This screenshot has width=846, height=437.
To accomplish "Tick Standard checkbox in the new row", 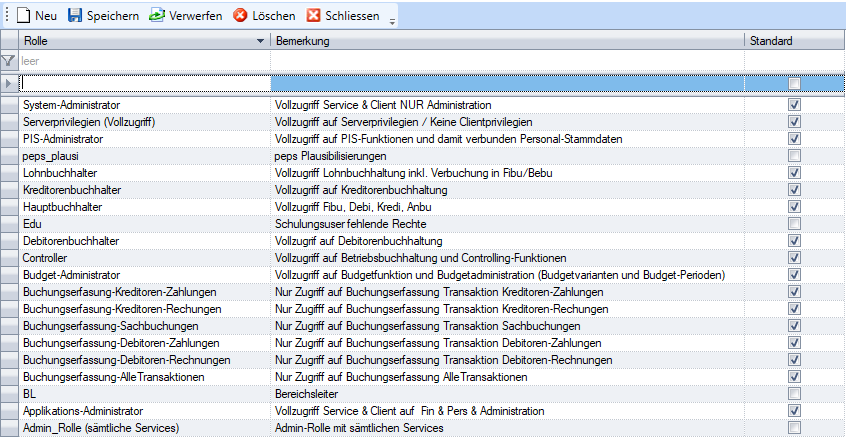I will point(794,84).
